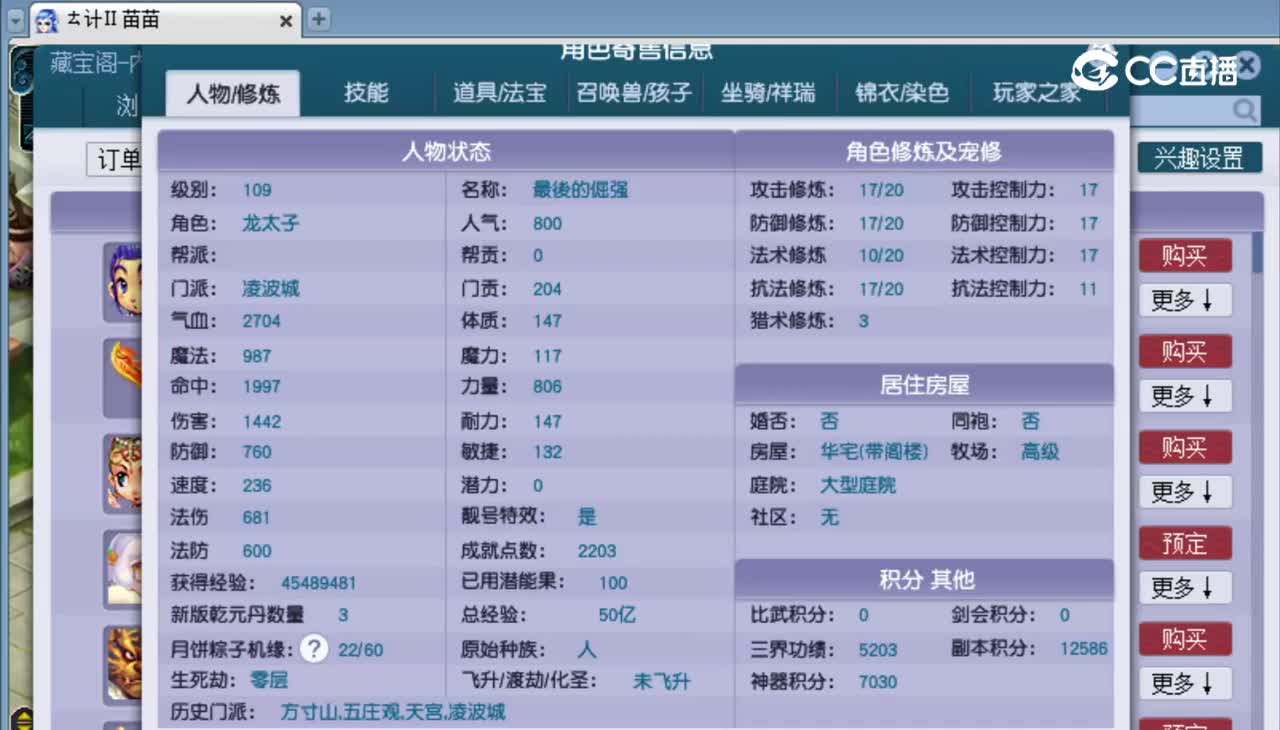Click the 兴趣设置 button

(1199, 158)
